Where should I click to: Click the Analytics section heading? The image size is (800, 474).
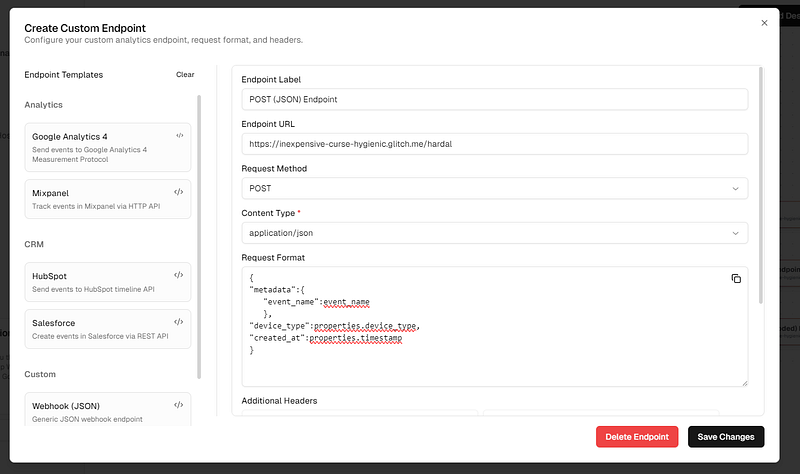pyautogui.click(x=43, y=105)
